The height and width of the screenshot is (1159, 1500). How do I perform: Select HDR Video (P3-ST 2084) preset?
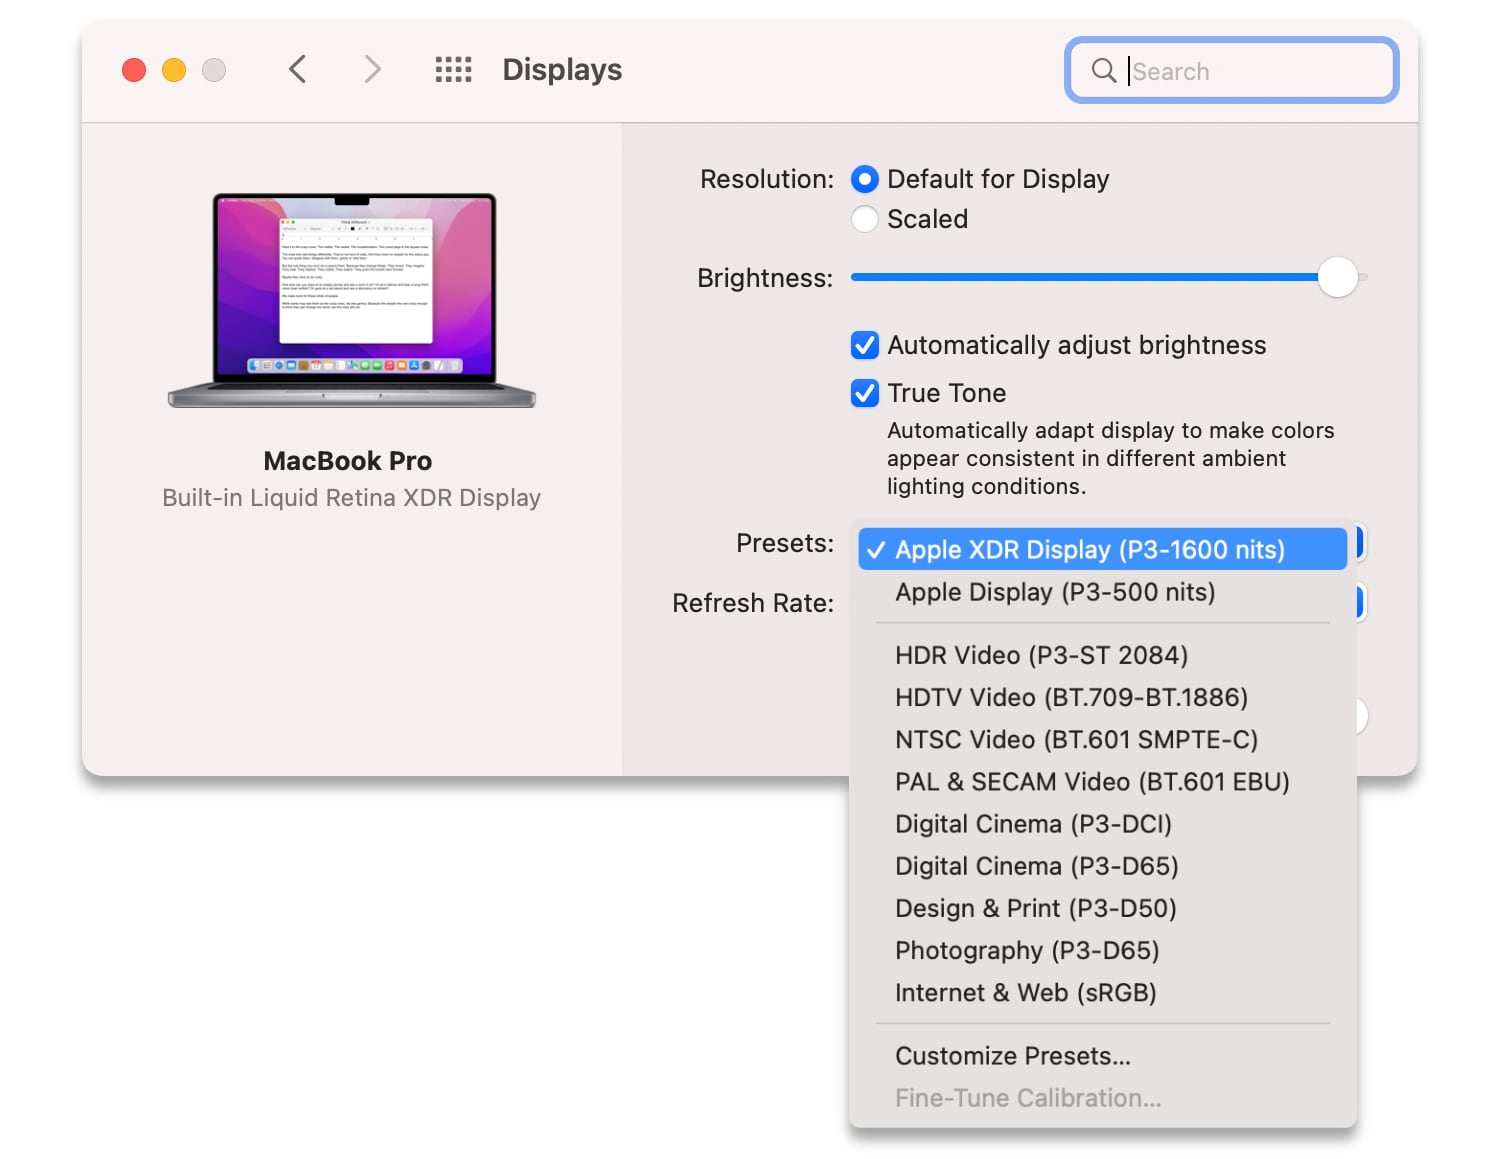1102,655
